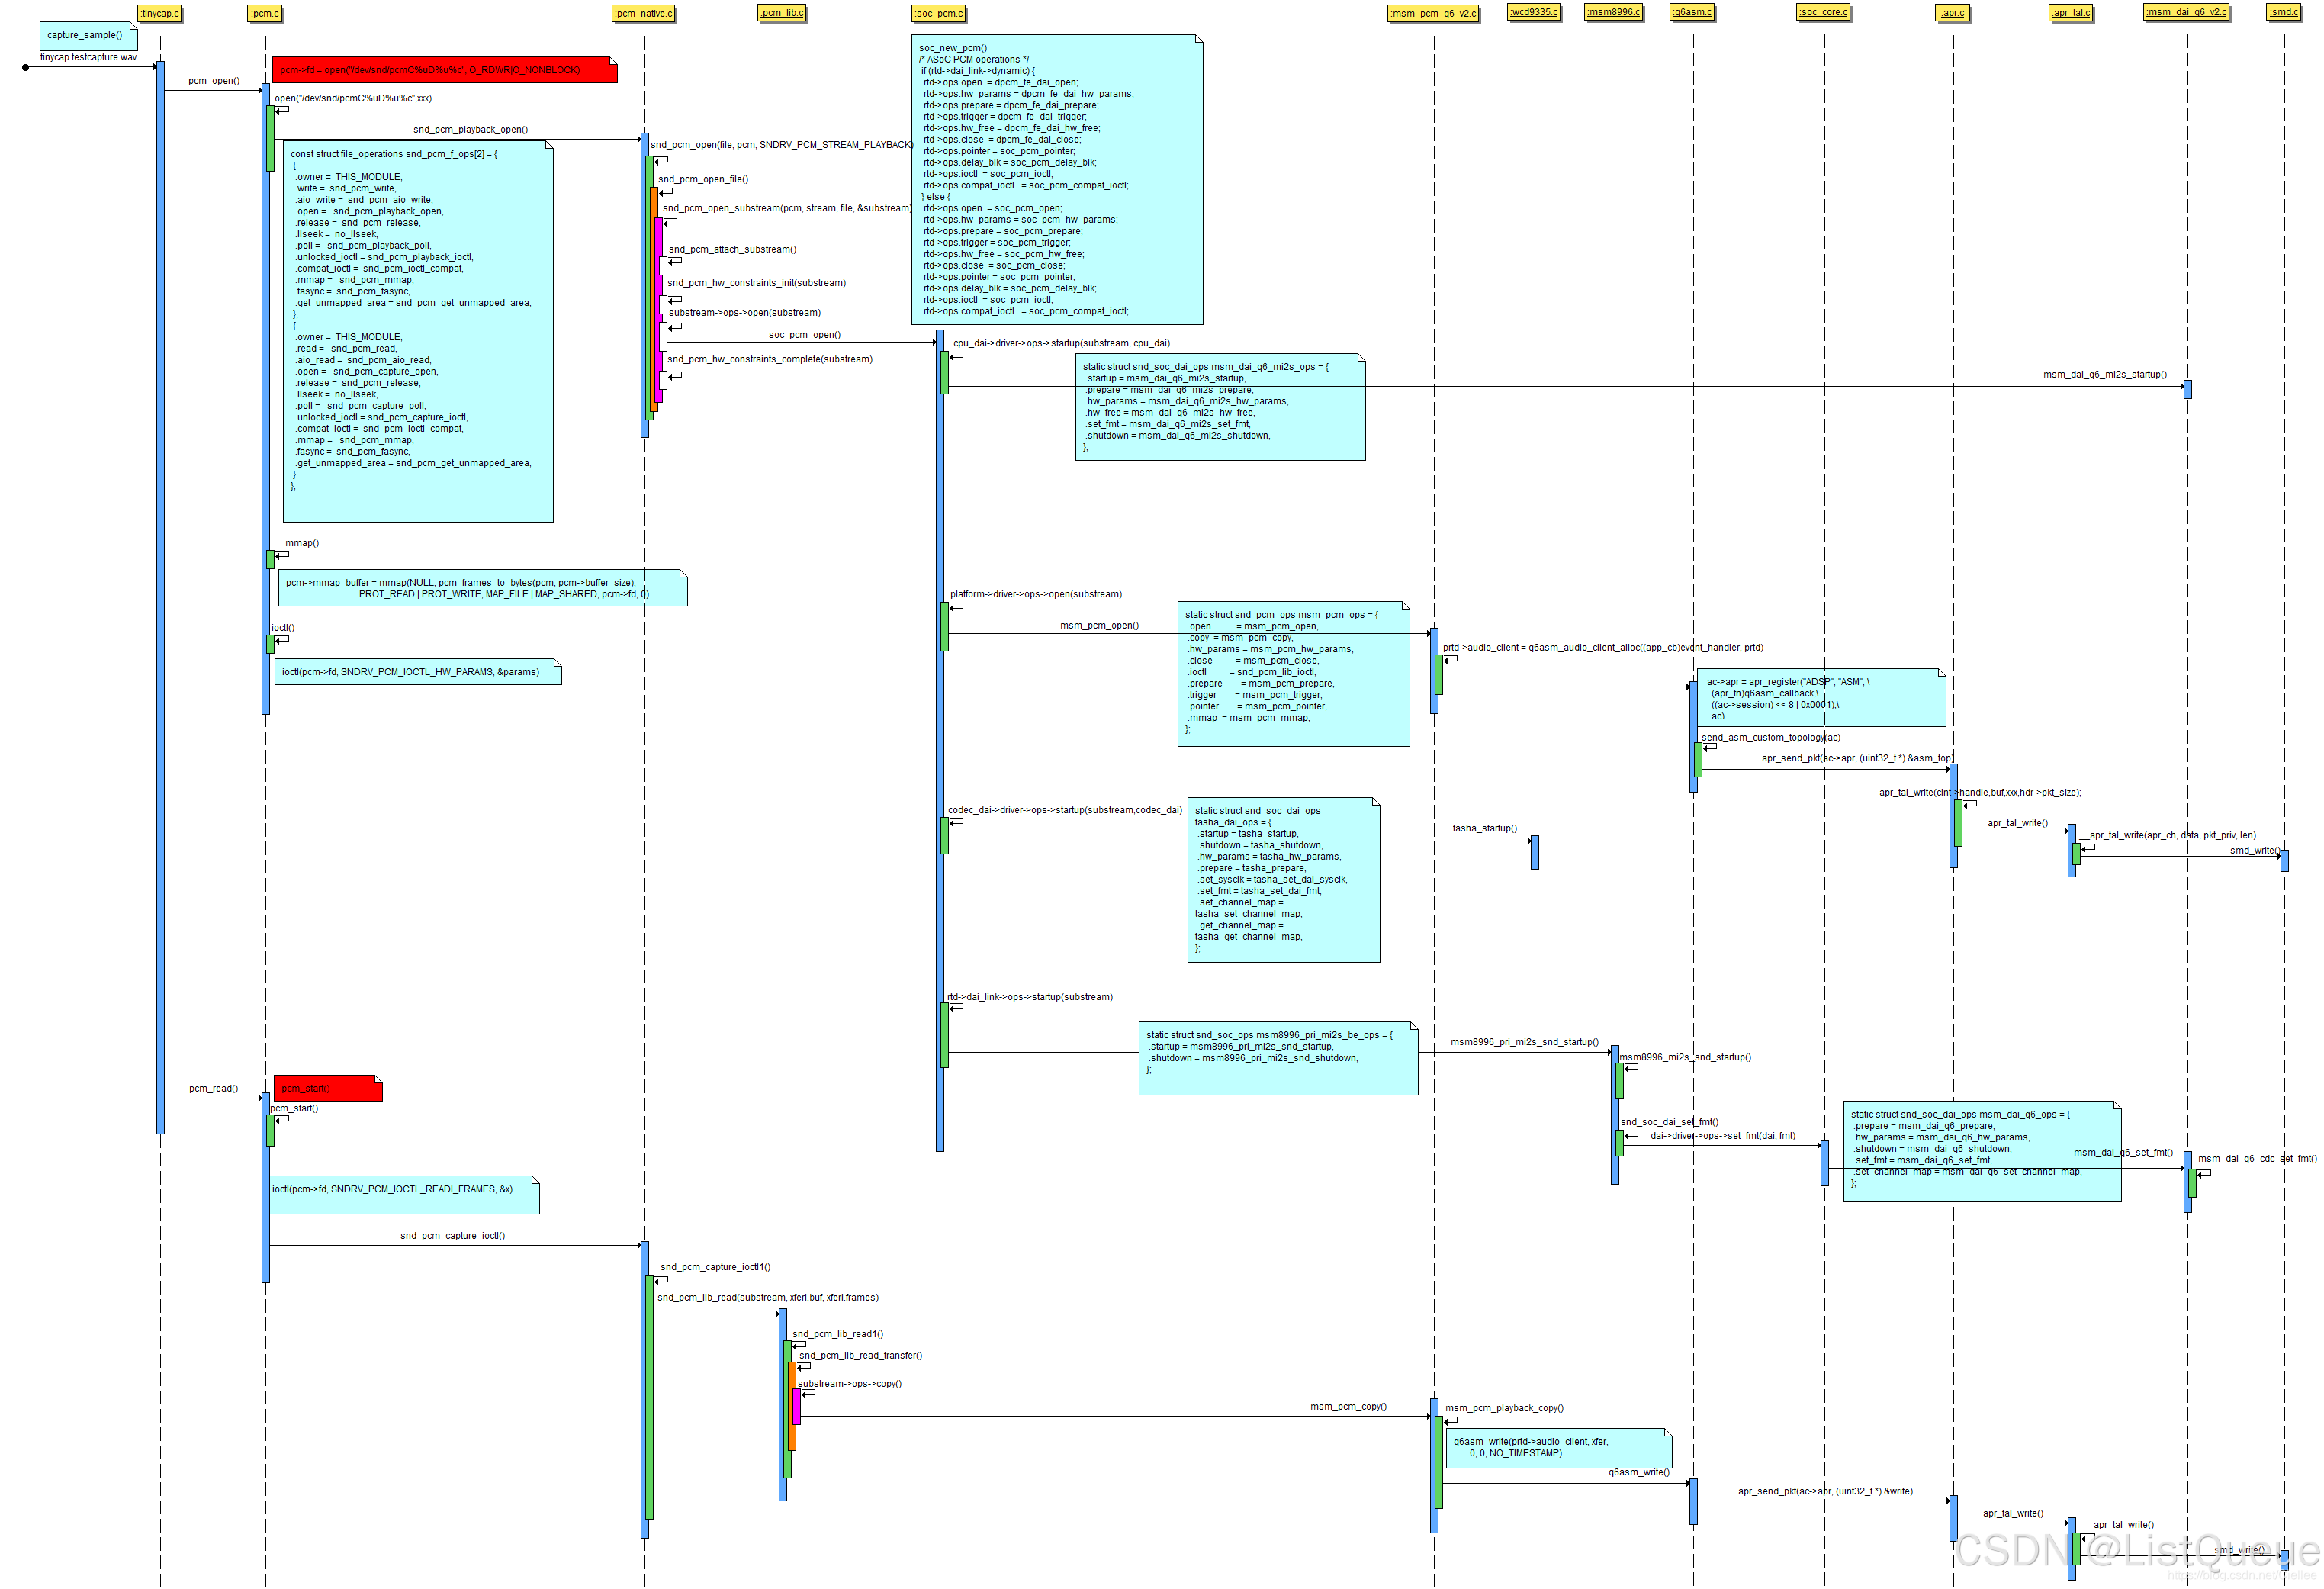Image resolution: width=2324 pixels, height=1589 pixels.
Task: Select the soc_pcm.c lifeline header
Action: pos(939,13)
